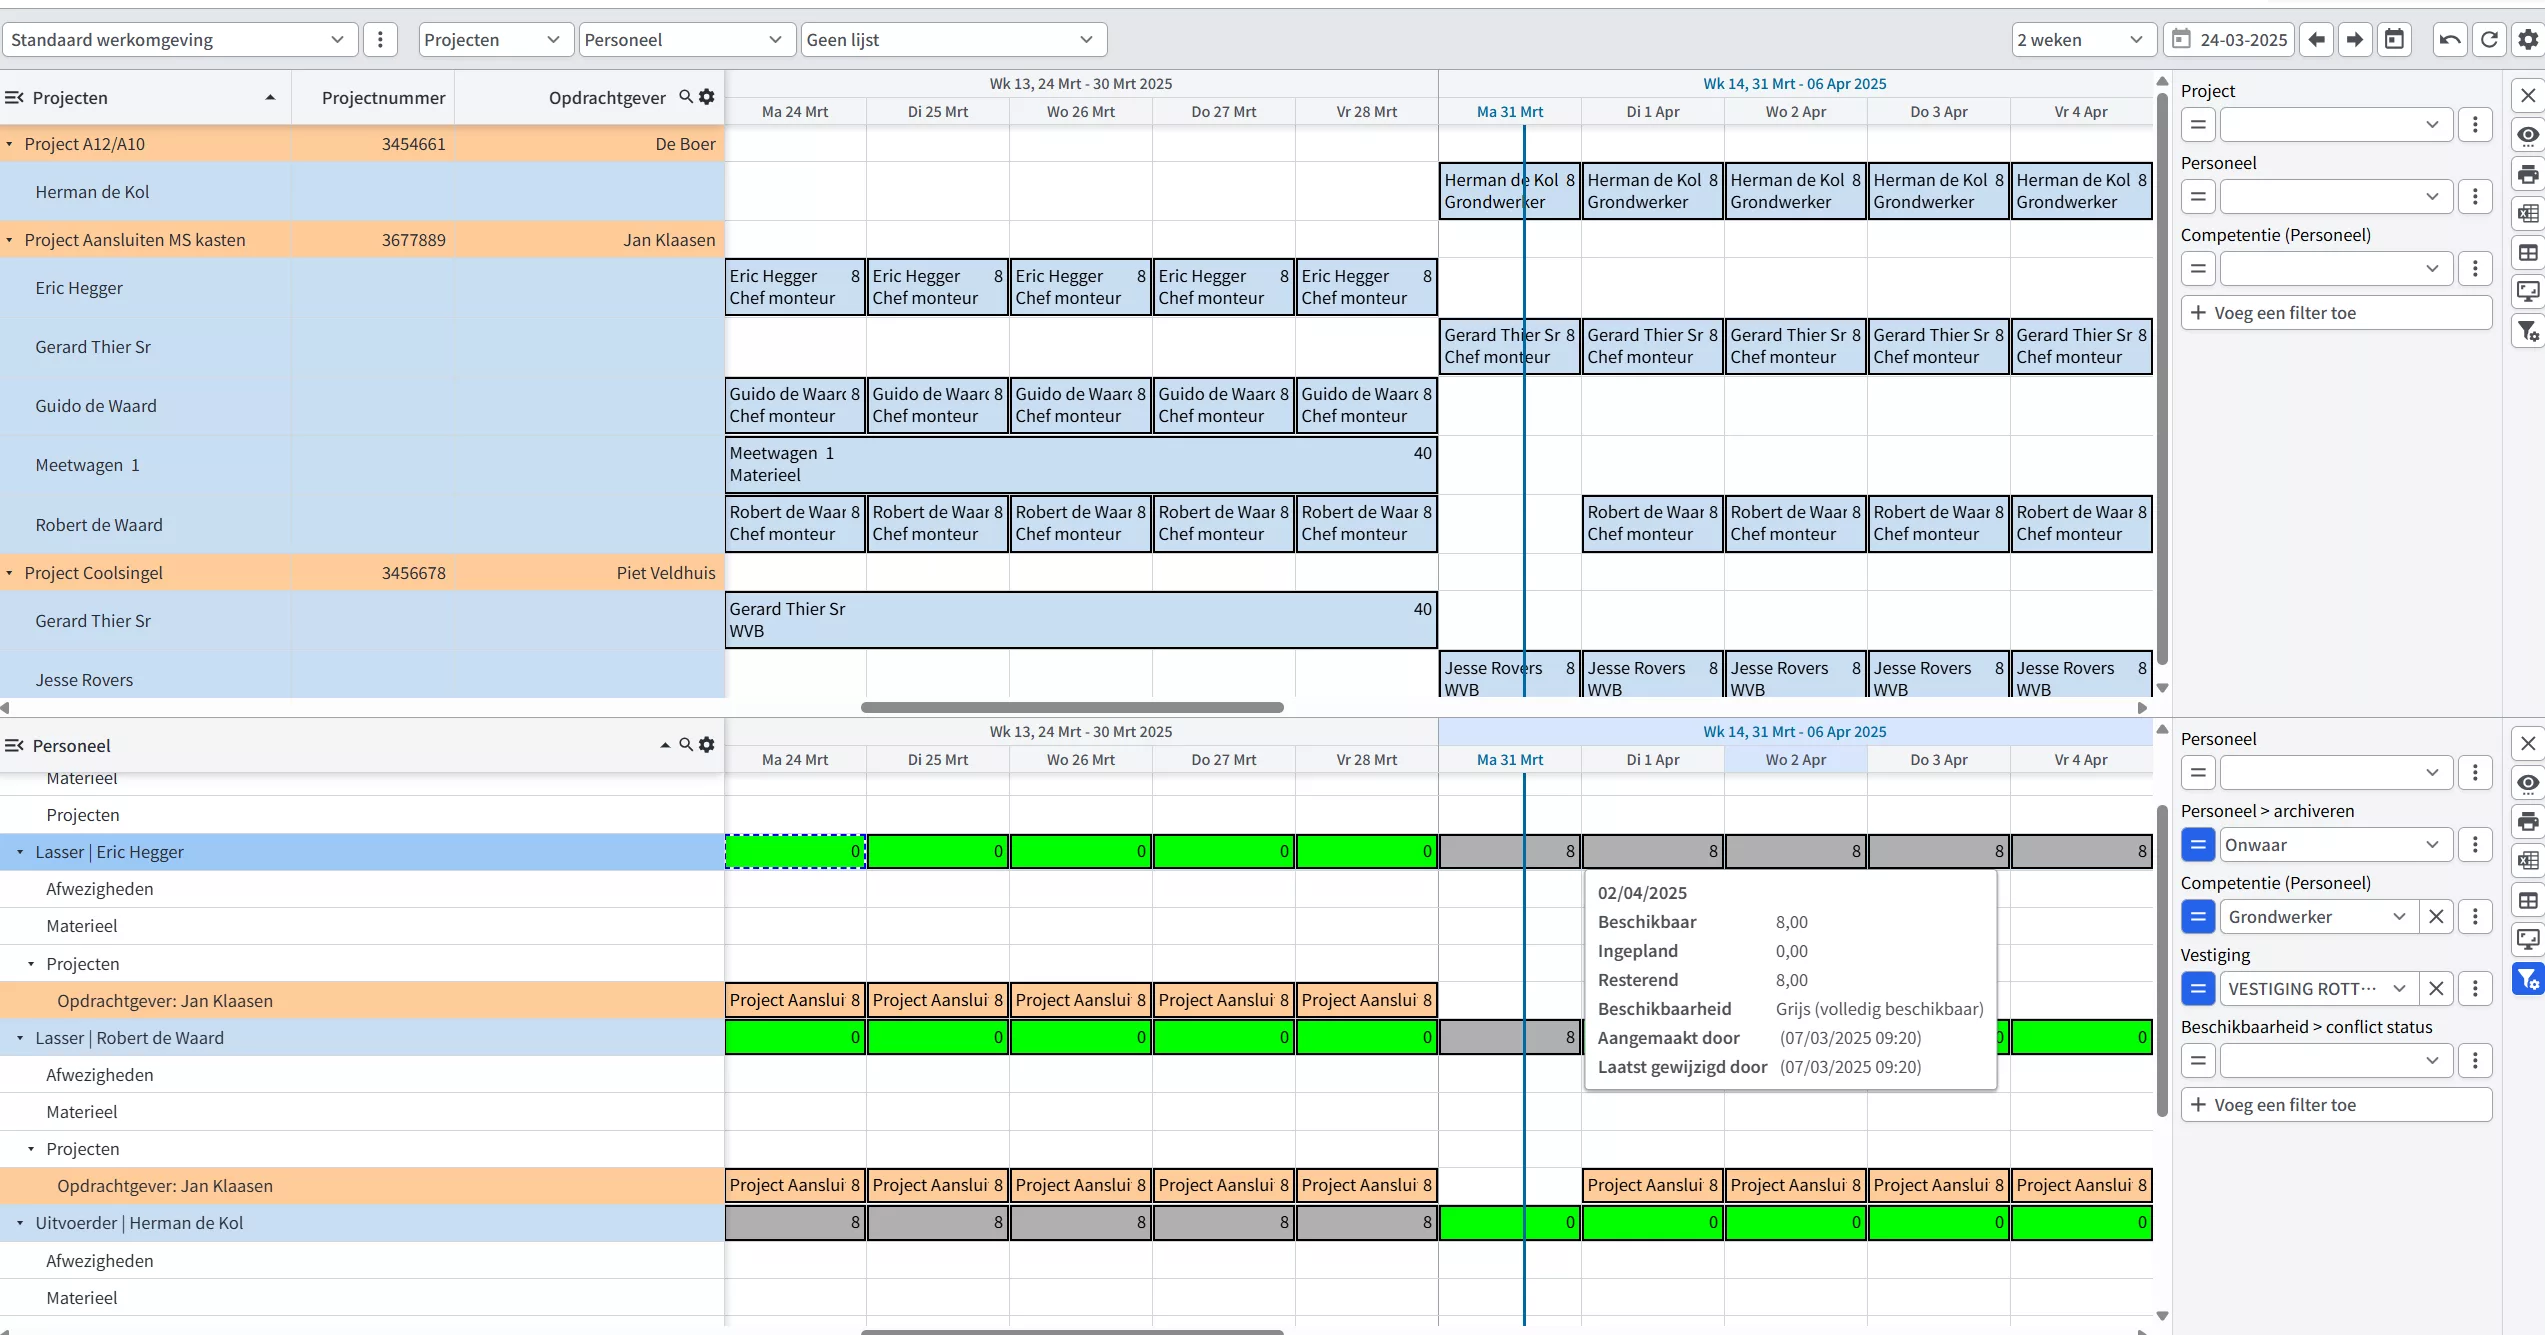The image size is (2545, 1335).
Task: Click the Projectnummer column header
Action: coord(383,98)
